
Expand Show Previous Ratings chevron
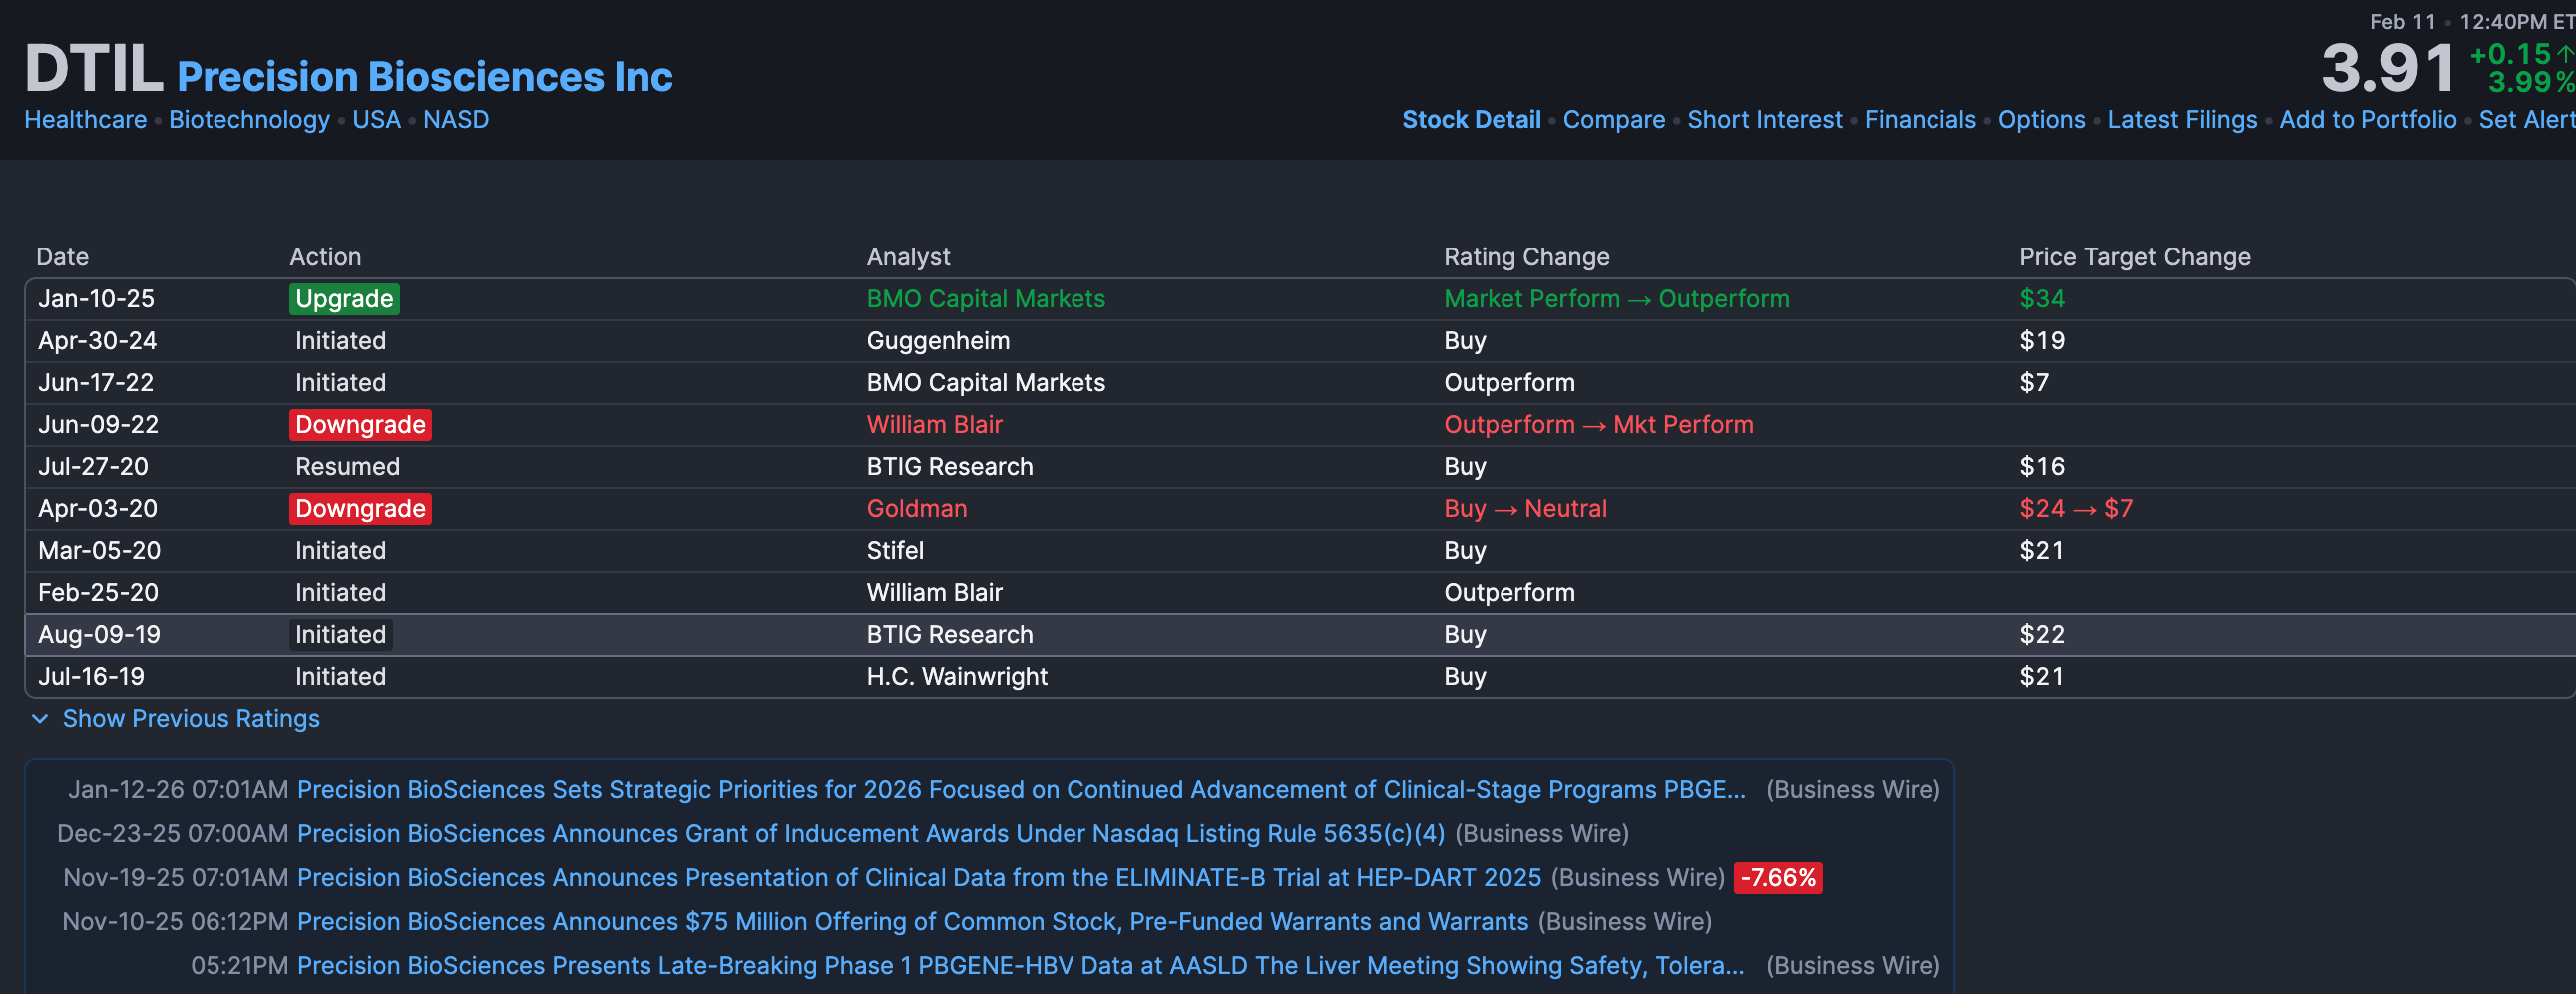coord(40,718)
